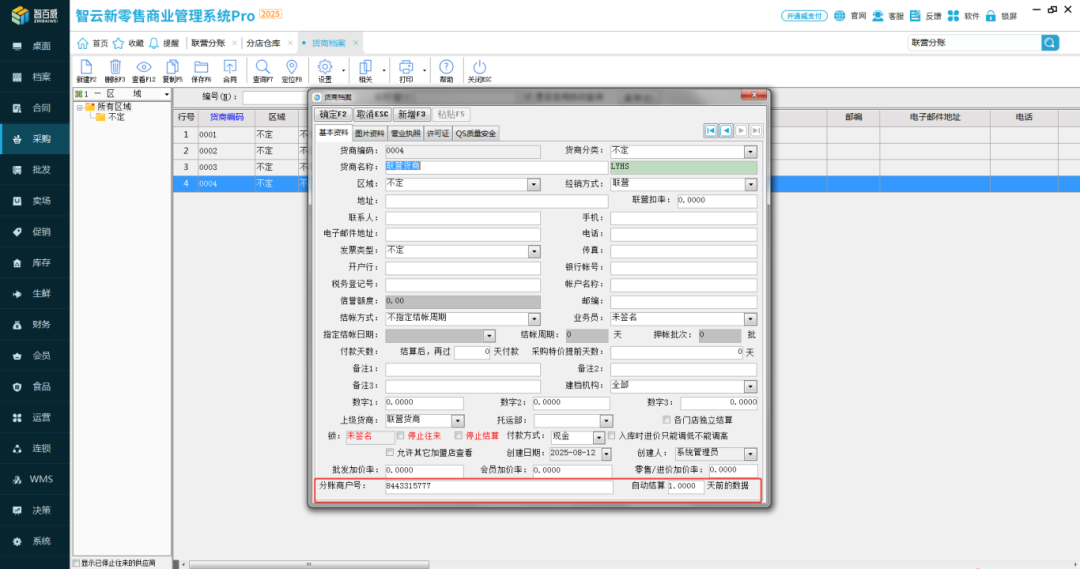The image size is (1080, 569).
Task: Open the 上级货商 dropdown
Action: coord(457,420)
